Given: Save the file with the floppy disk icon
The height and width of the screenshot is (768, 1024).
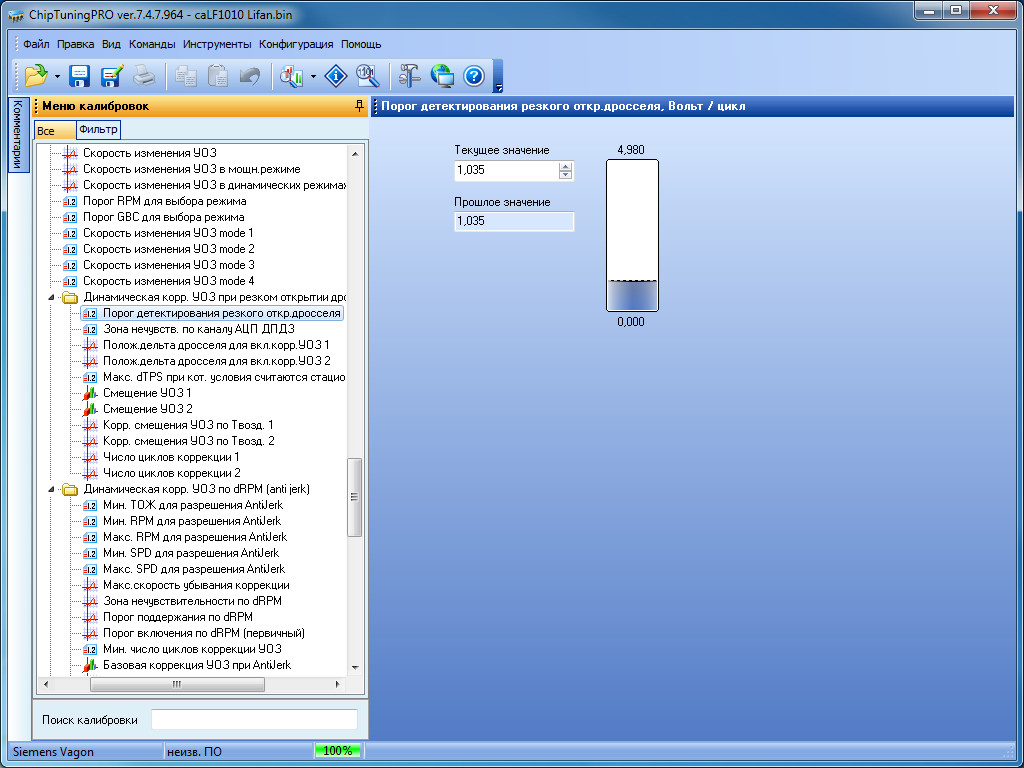Looking at the screenshot, I should click(79, 76).
